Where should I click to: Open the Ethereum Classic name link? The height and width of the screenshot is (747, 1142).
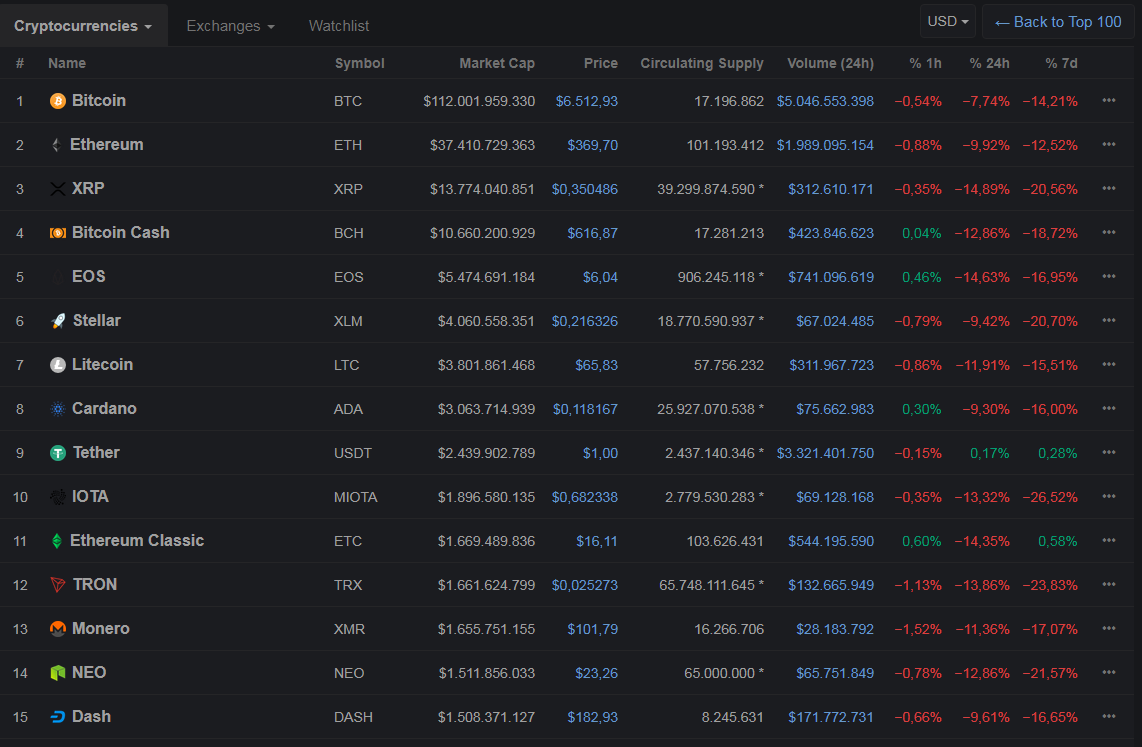coord(137,540)
